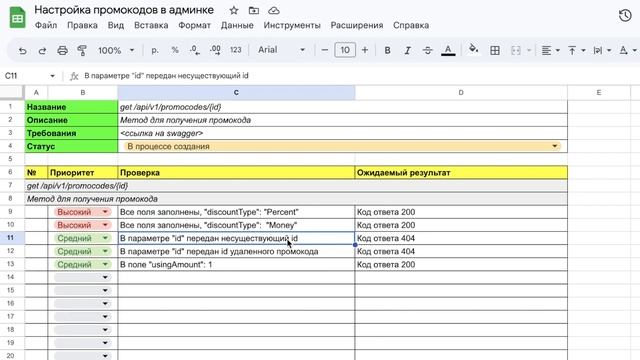The width and height of the screenshot is (640, 360).
Task: Select cell Код ответа 404 in row 12
Action: point(461,251)
